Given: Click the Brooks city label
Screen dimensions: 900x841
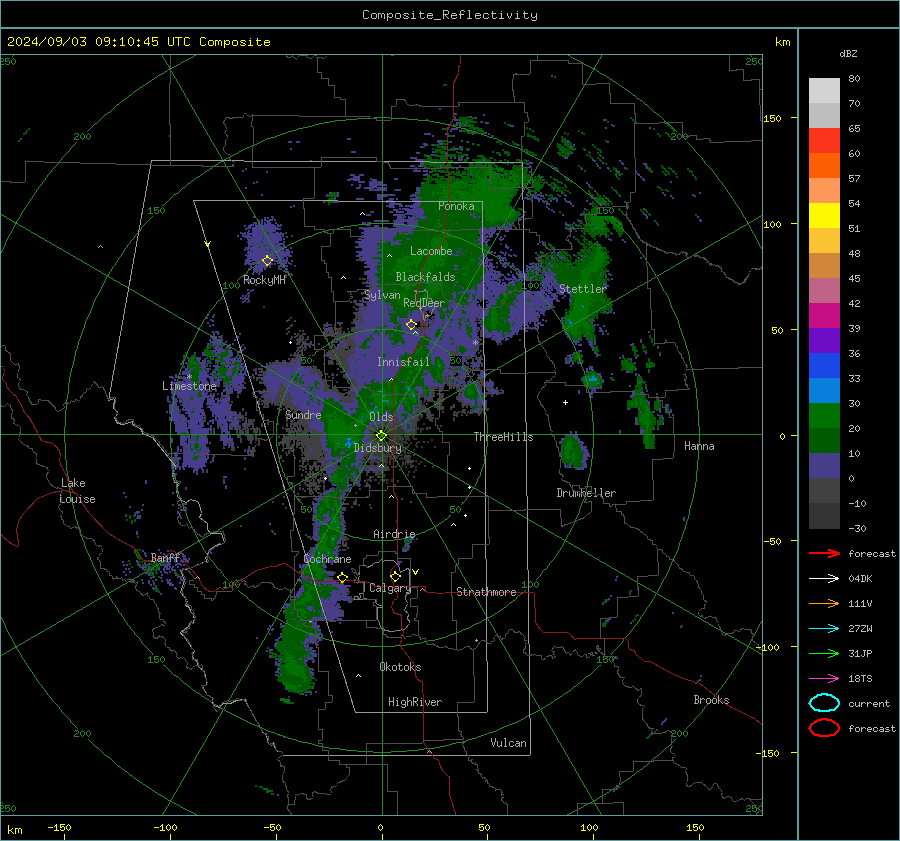Looking at the screenshot, I should pos(711,700).
